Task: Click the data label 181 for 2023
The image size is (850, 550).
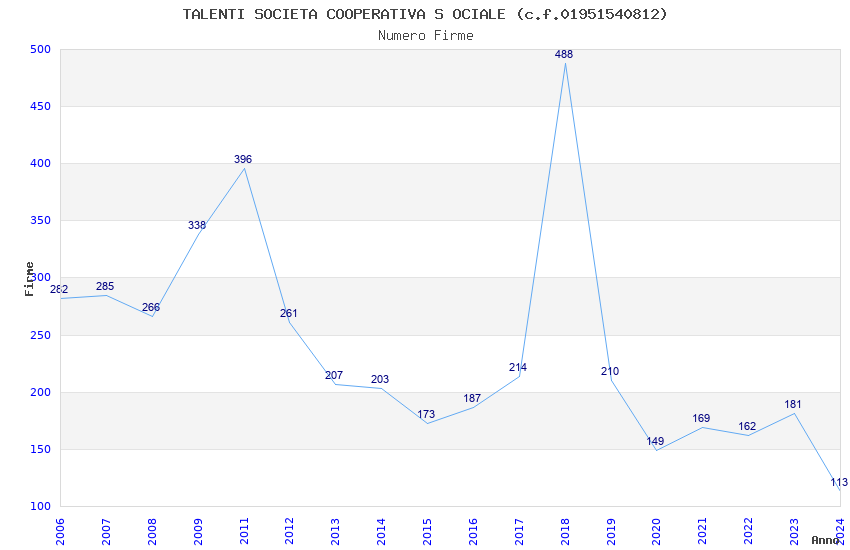Action: [x=793, y=405]
